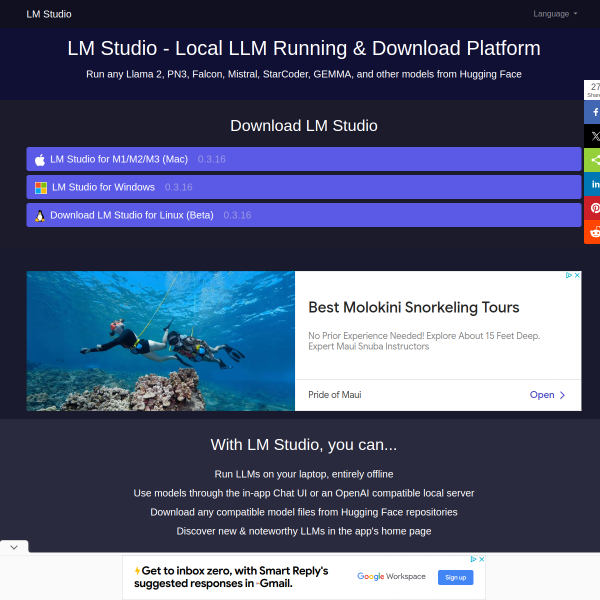Click the 0.3.16 version next to Windows
The image size is (600, 600).
coord(179,187)
